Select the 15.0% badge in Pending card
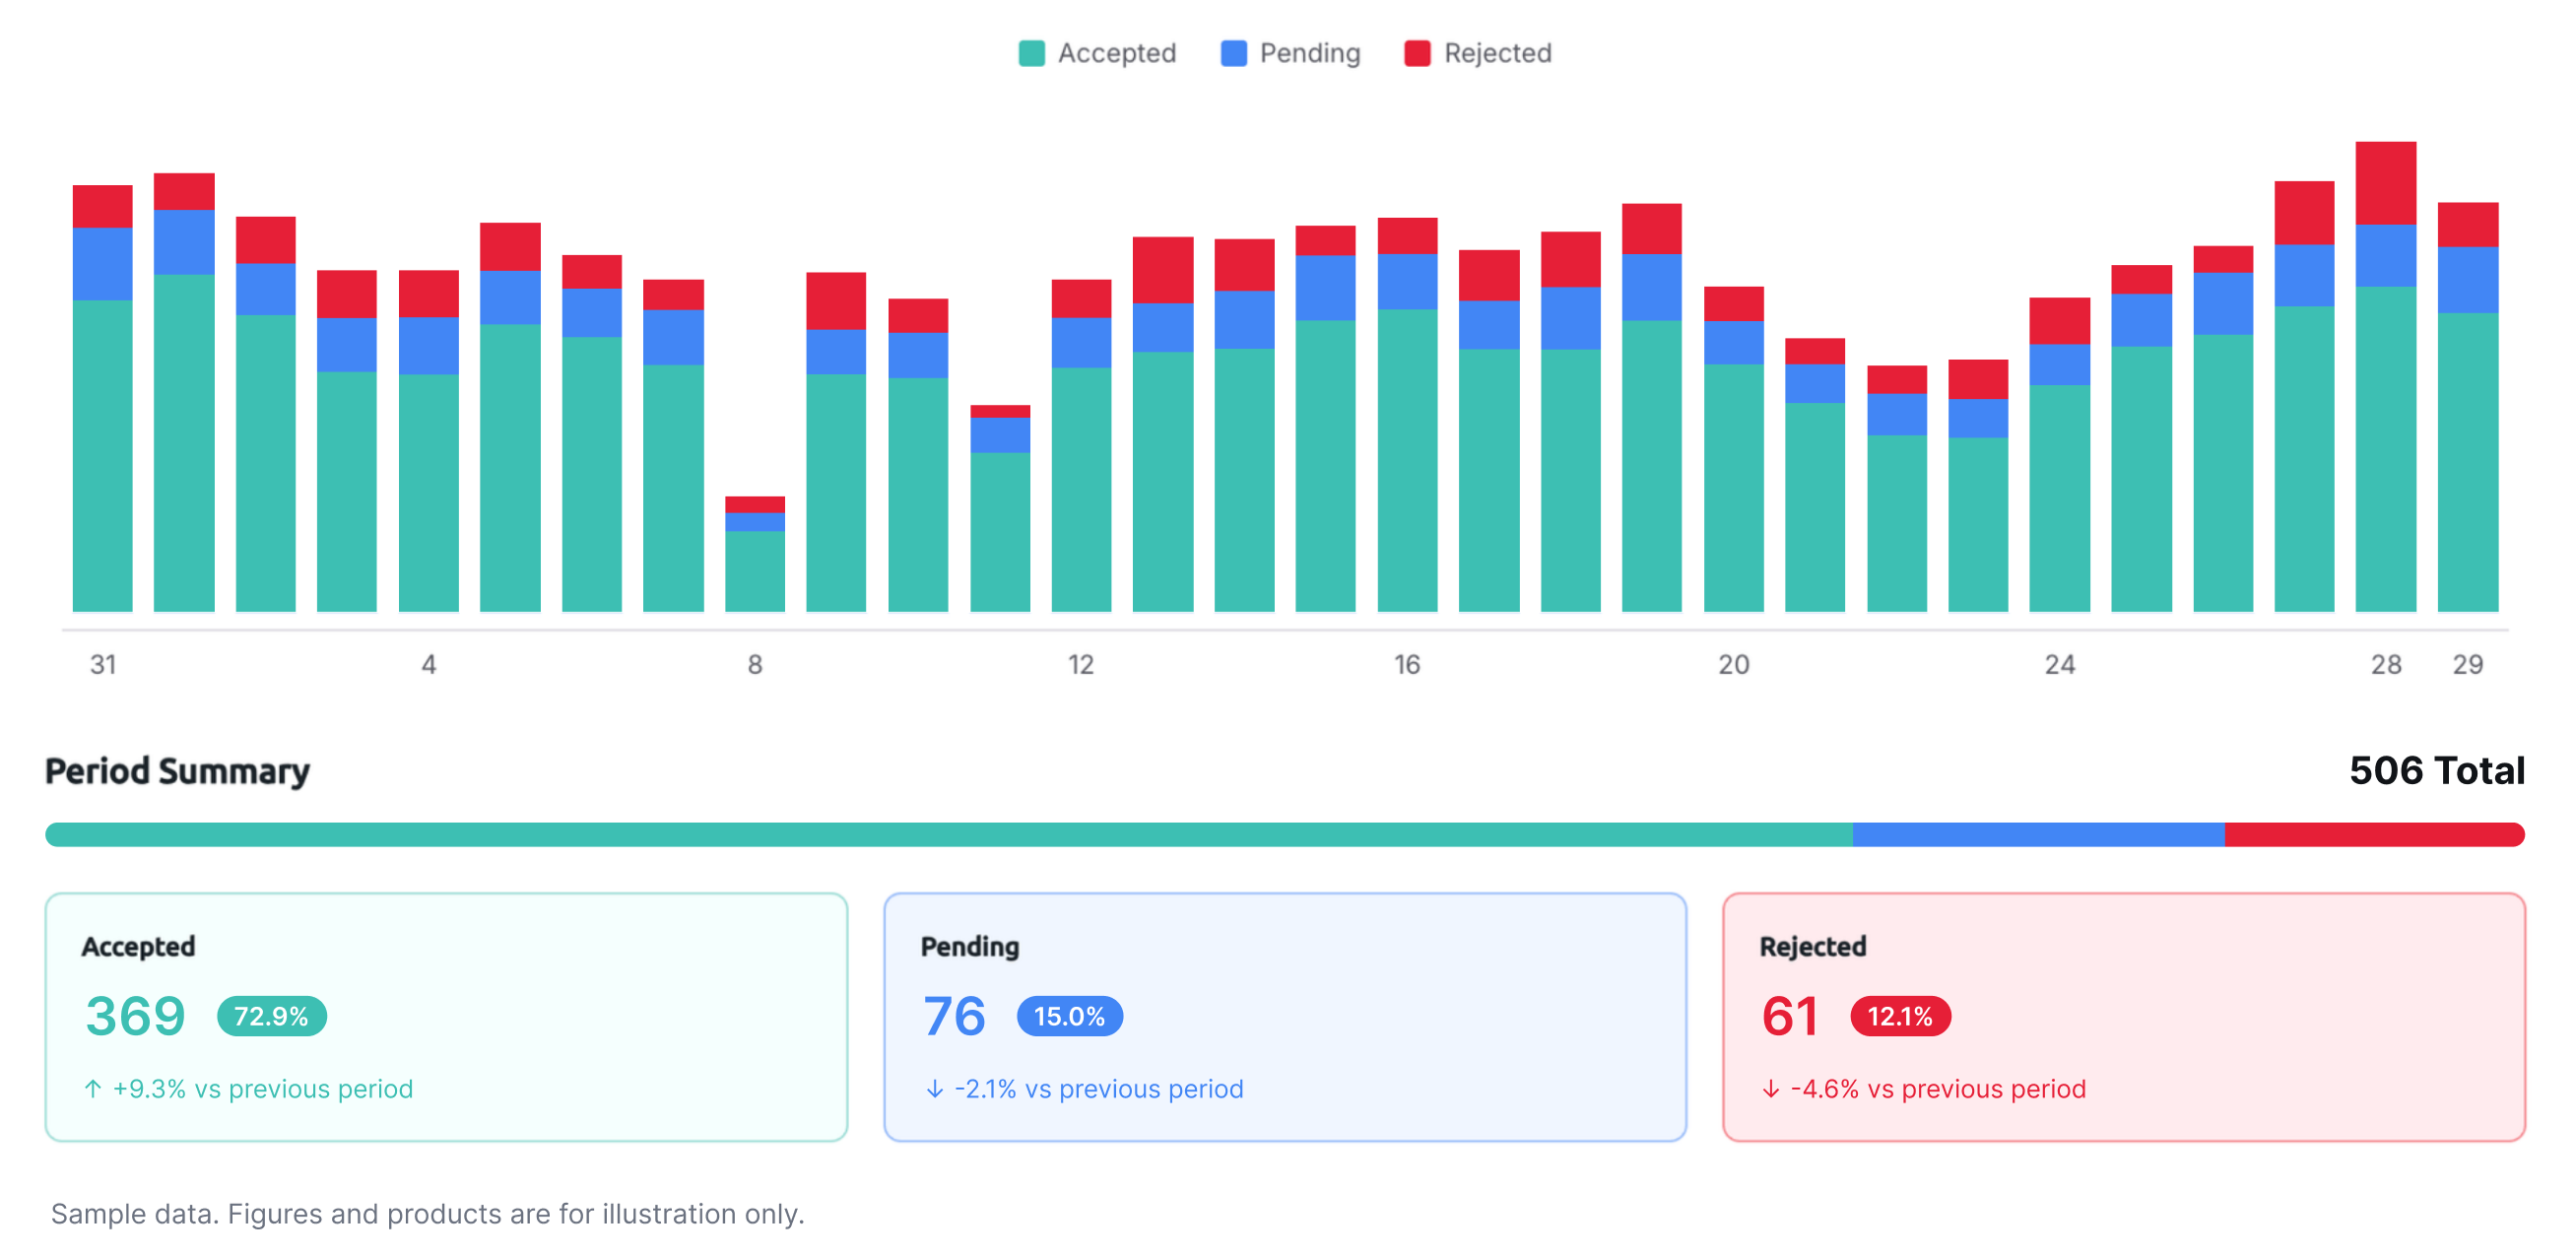Image resolution: width=2576 pixels, height=1256 pixels. 1069,1016
